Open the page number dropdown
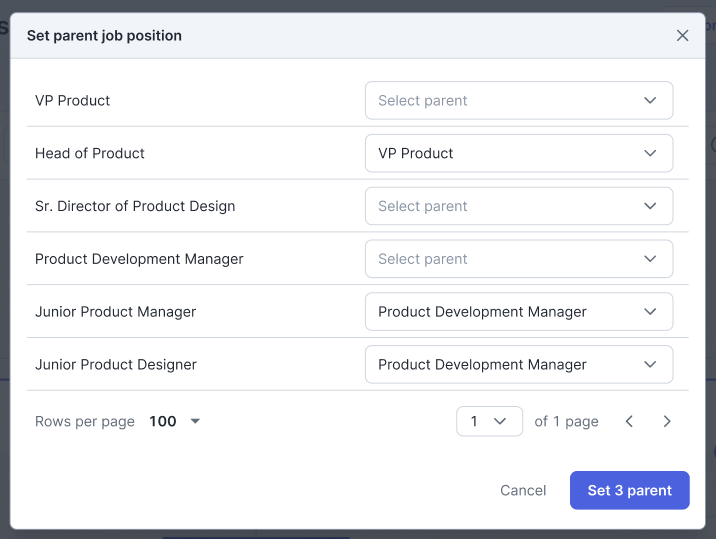Viewport: 716px width, 539px height. click(489, 422)
